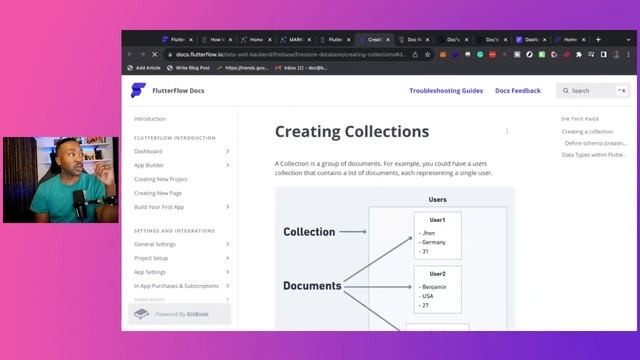Open the MetaMask fox extension
Viewport: 640px width, 360px height.
443,54
